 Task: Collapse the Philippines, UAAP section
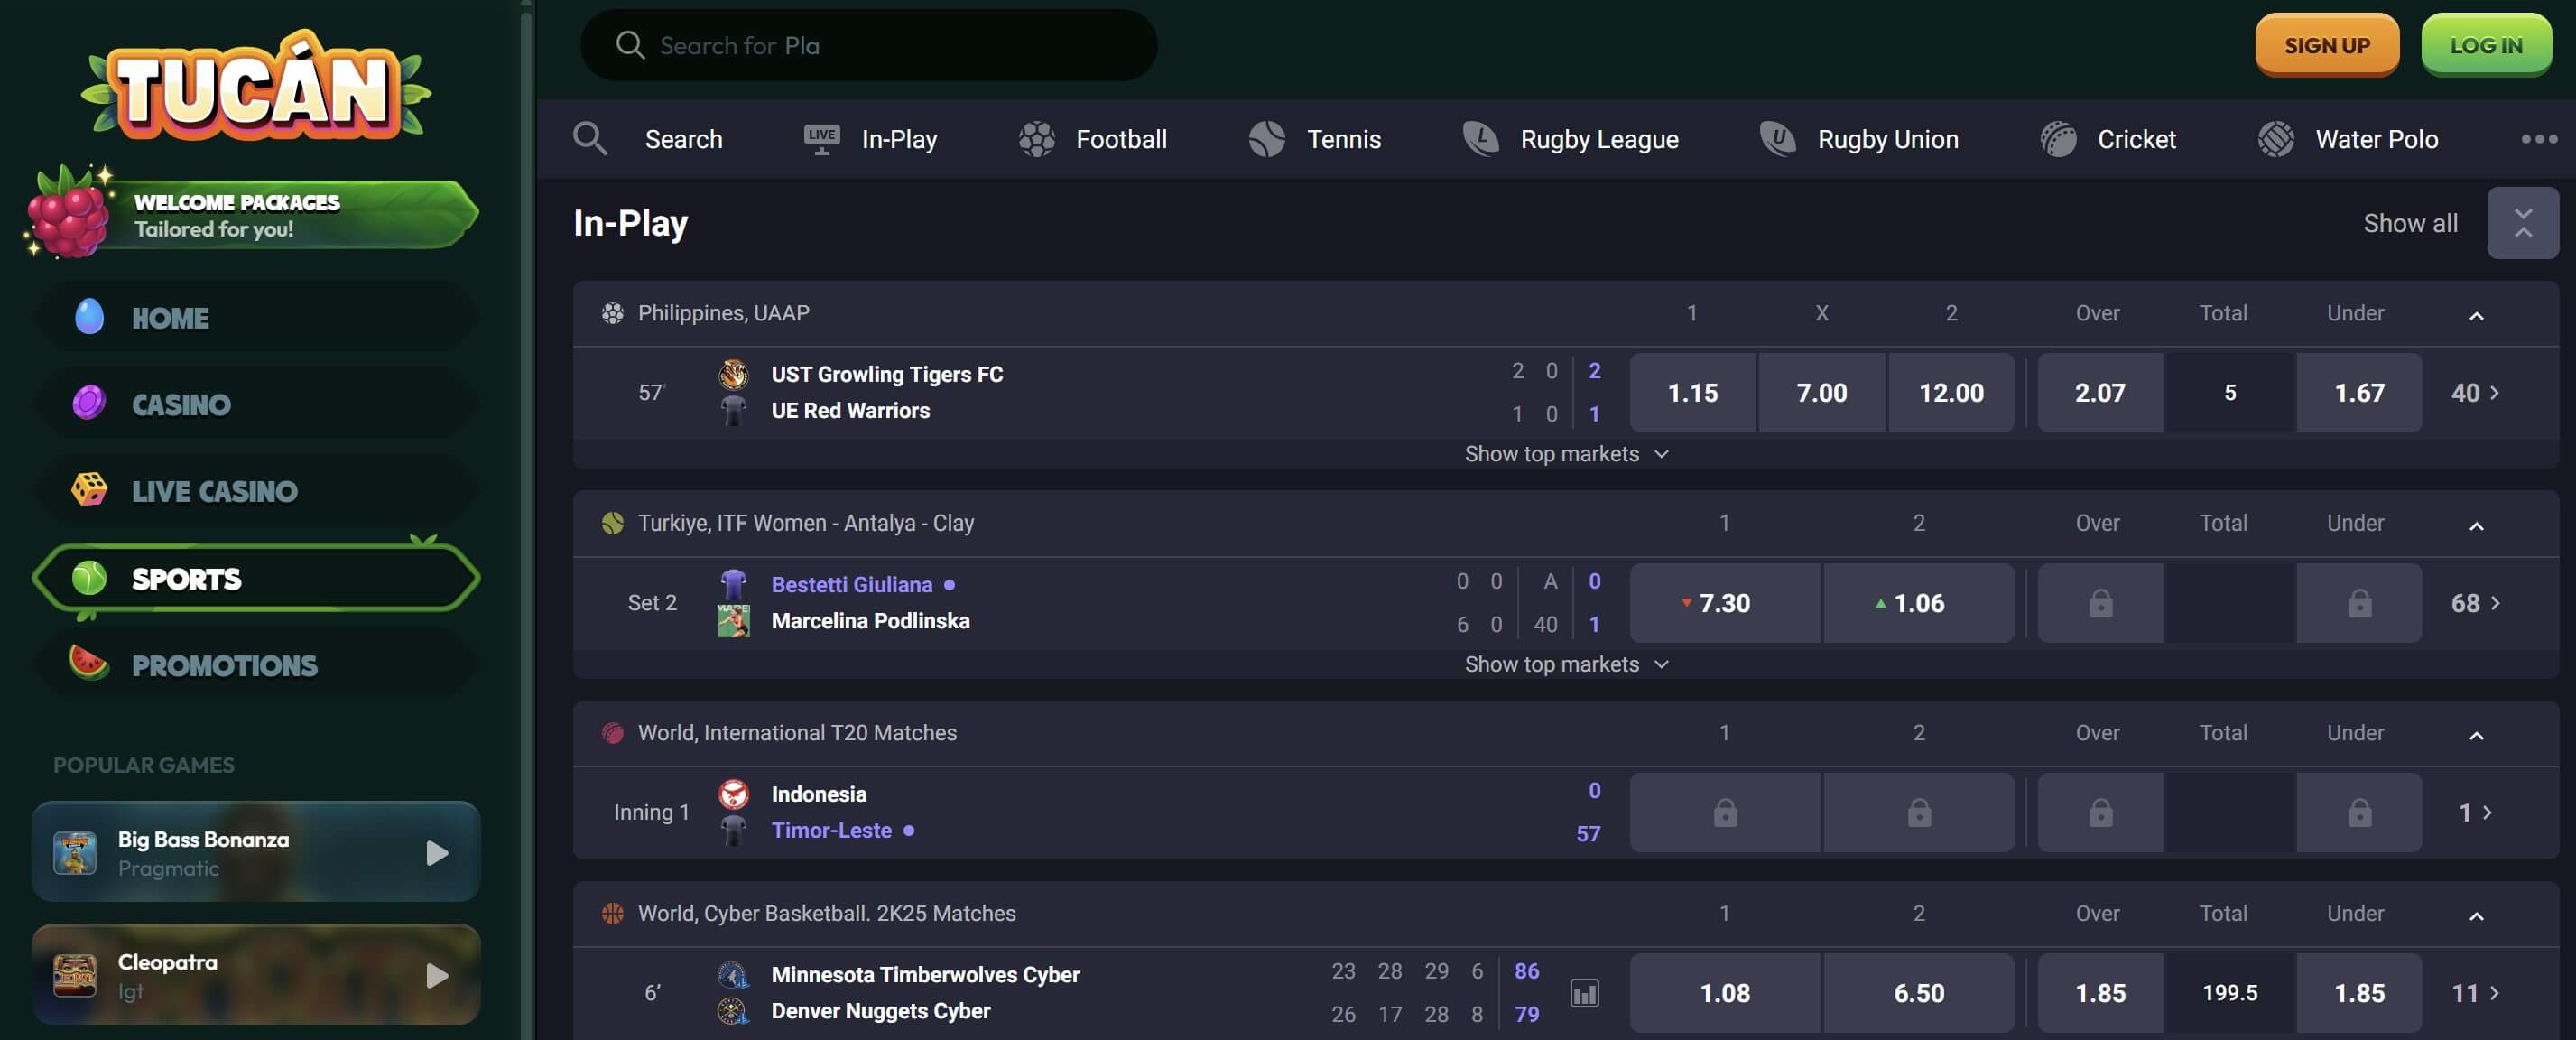(2476, 315)
